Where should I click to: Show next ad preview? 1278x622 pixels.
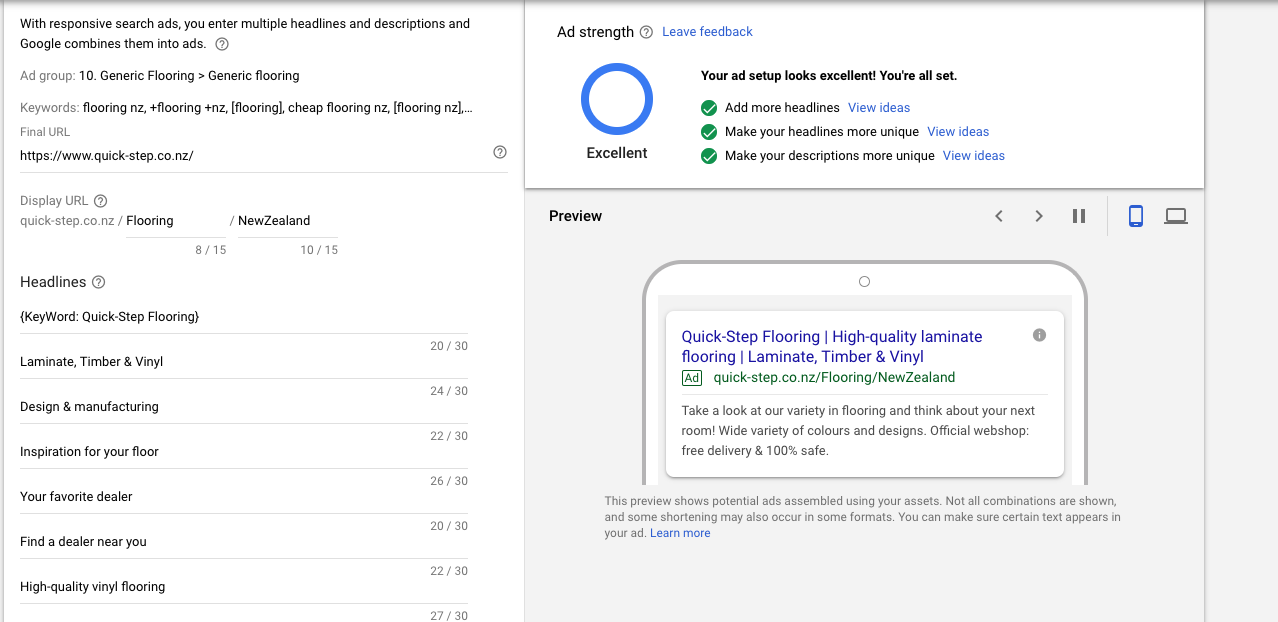pyautogui.click(x=1039, y=216)
